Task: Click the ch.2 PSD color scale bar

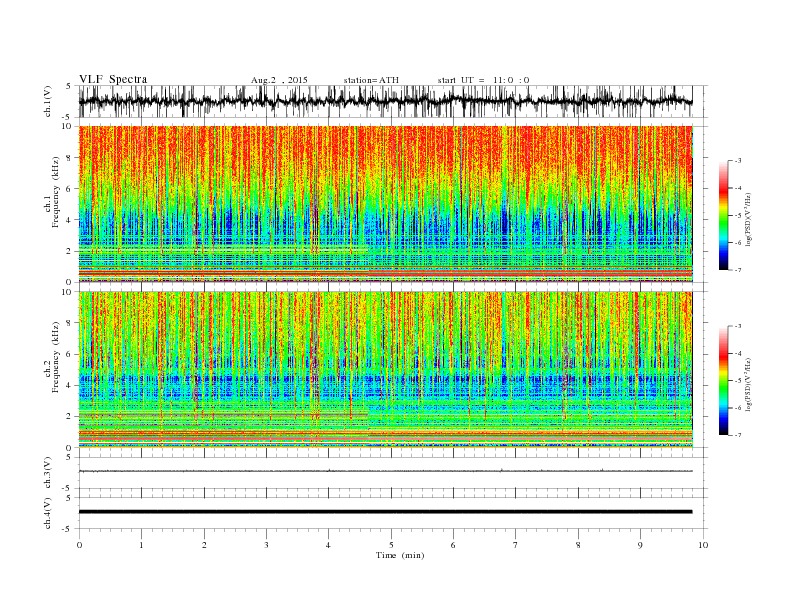Action: [724, 381]
